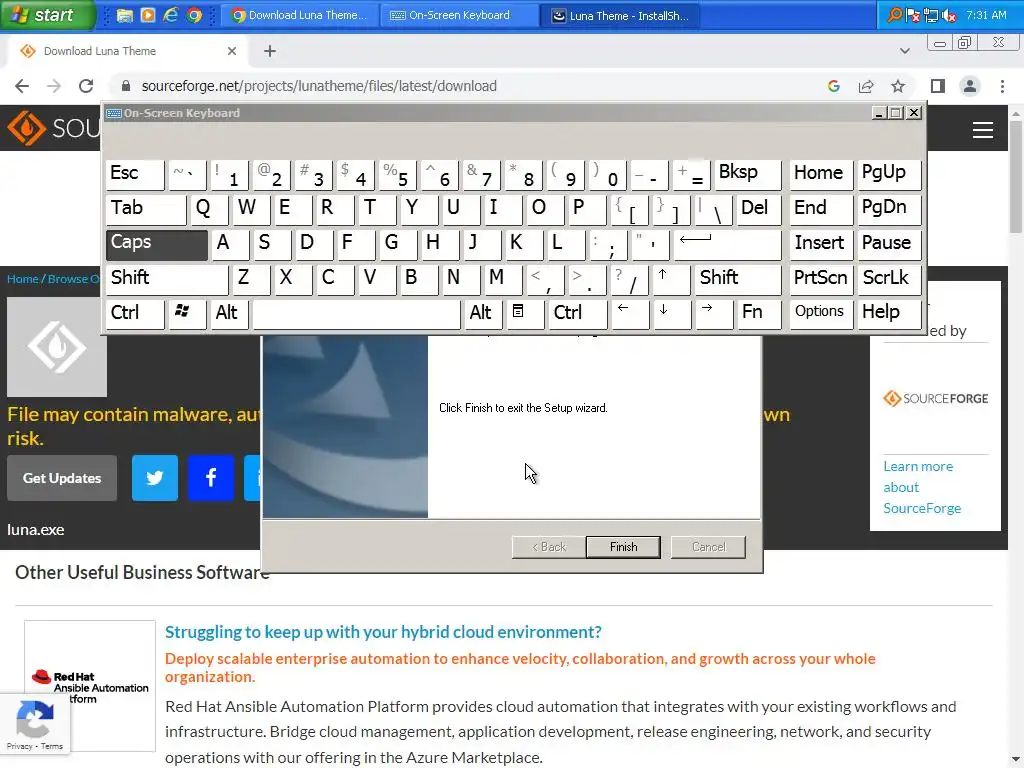This screenshot has width=1024, height=768.
Task: Click the Google icon in address bar
Action: click(x=833, y=86)
